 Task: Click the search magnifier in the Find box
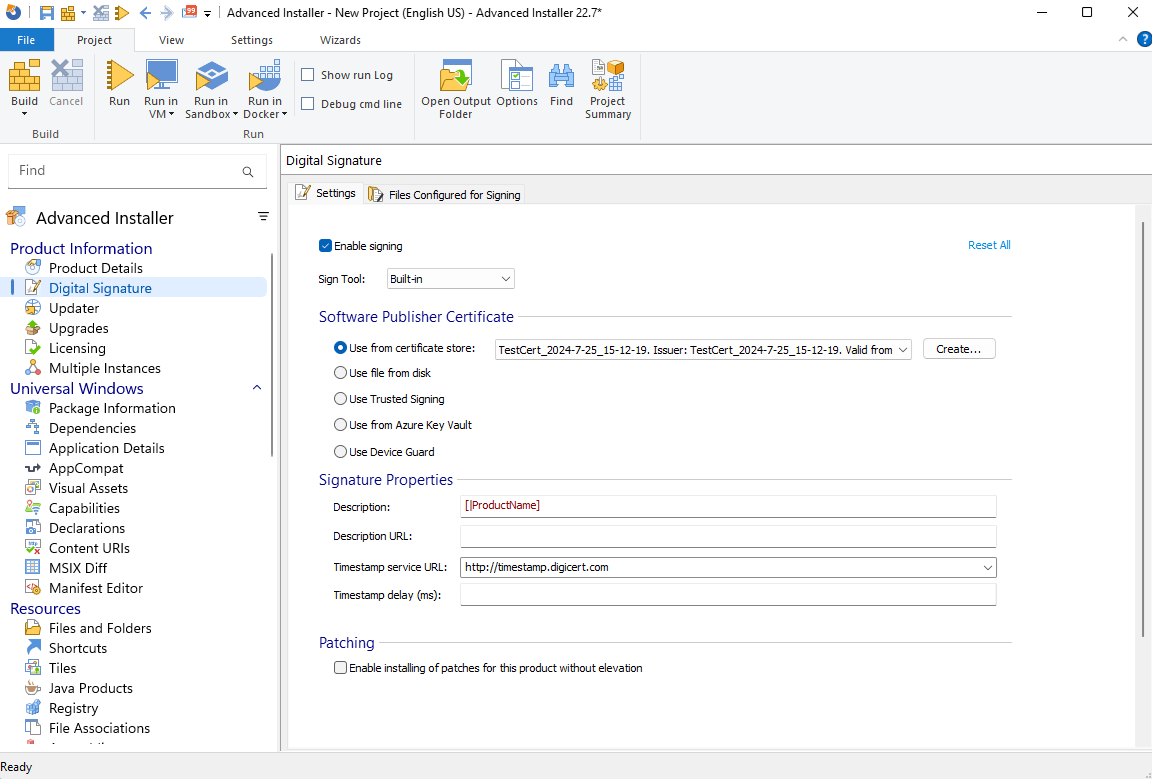[x=248, y=172]
